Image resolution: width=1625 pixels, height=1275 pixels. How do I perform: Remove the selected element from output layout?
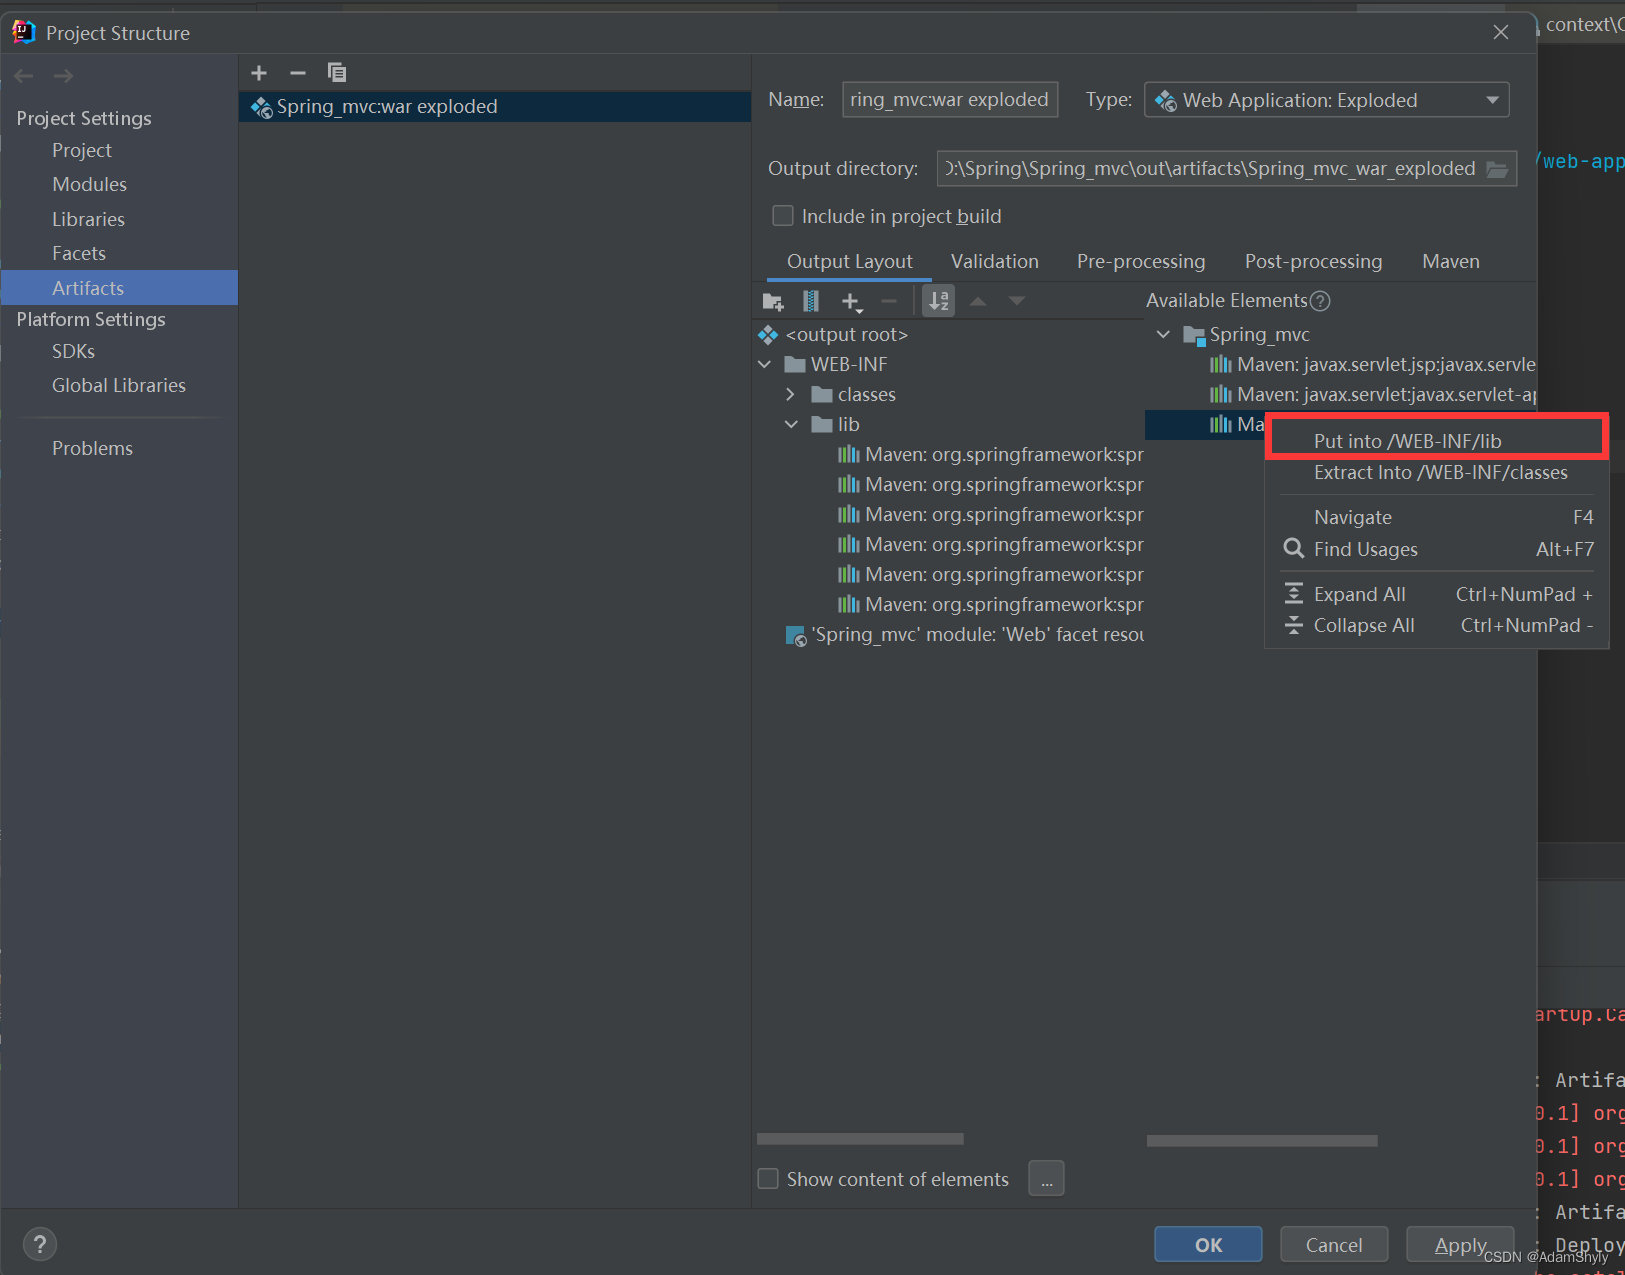click(889, 300)
